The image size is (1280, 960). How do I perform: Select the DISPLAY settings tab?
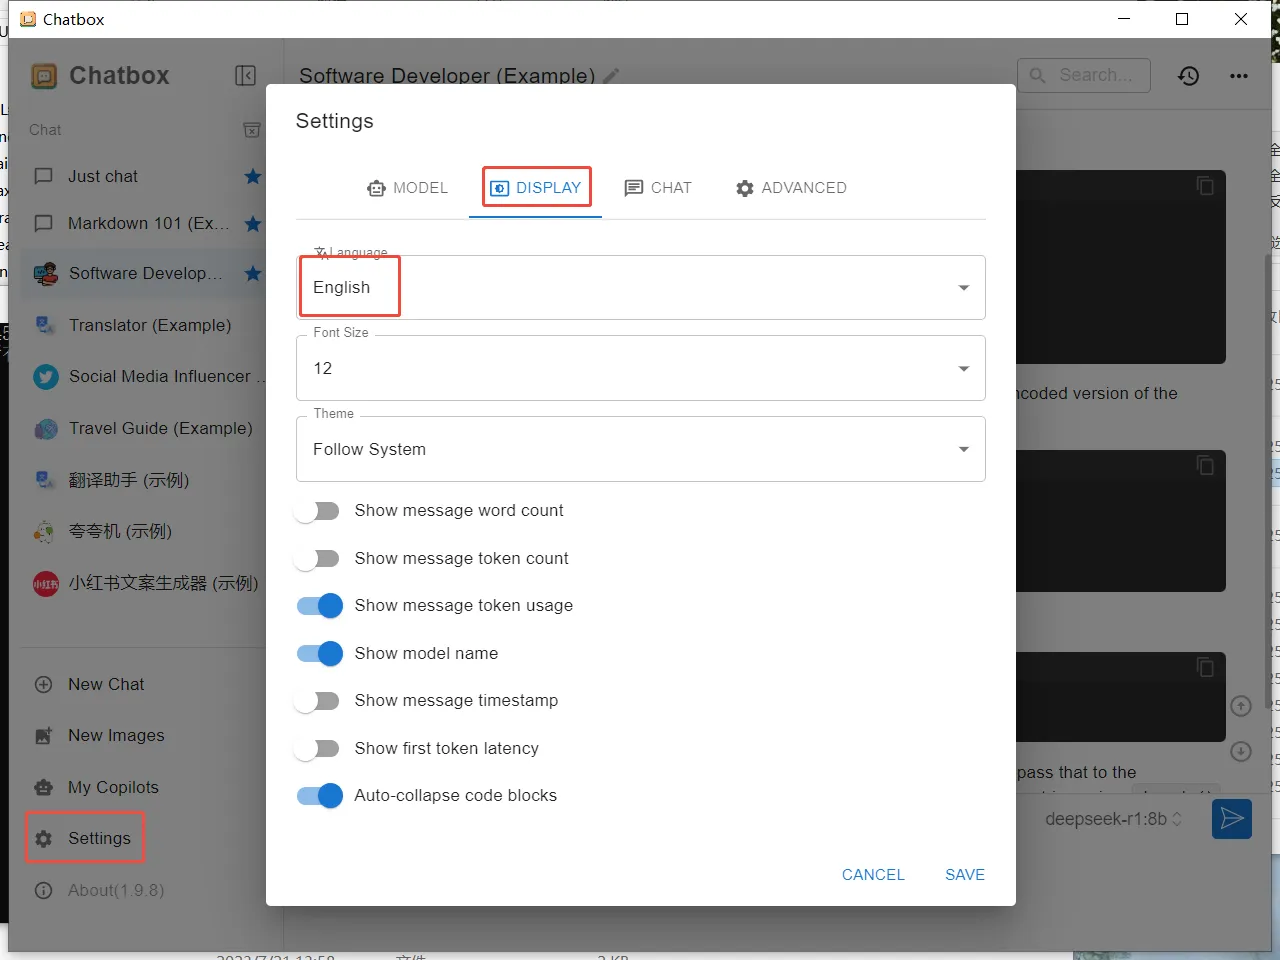[536, 188]
